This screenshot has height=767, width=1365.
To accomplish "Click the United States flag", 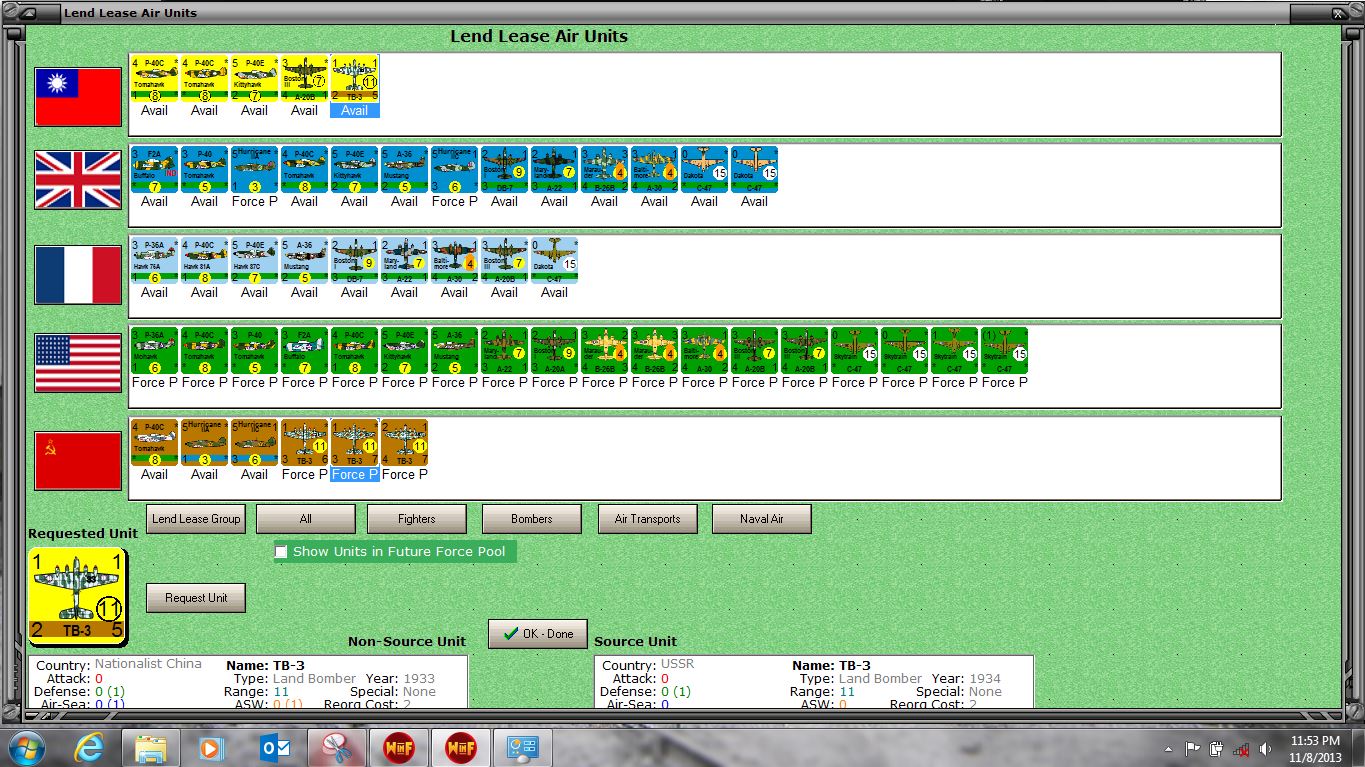I will click(x=78, y=363).
